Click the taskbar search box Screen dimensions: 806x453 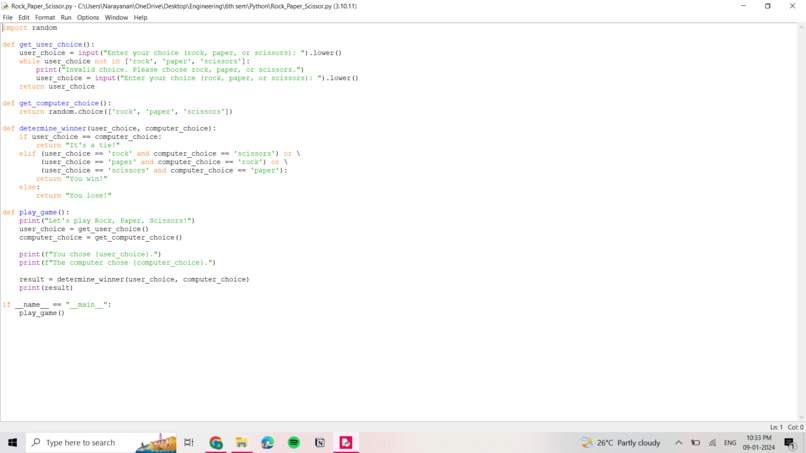(101, 442)
